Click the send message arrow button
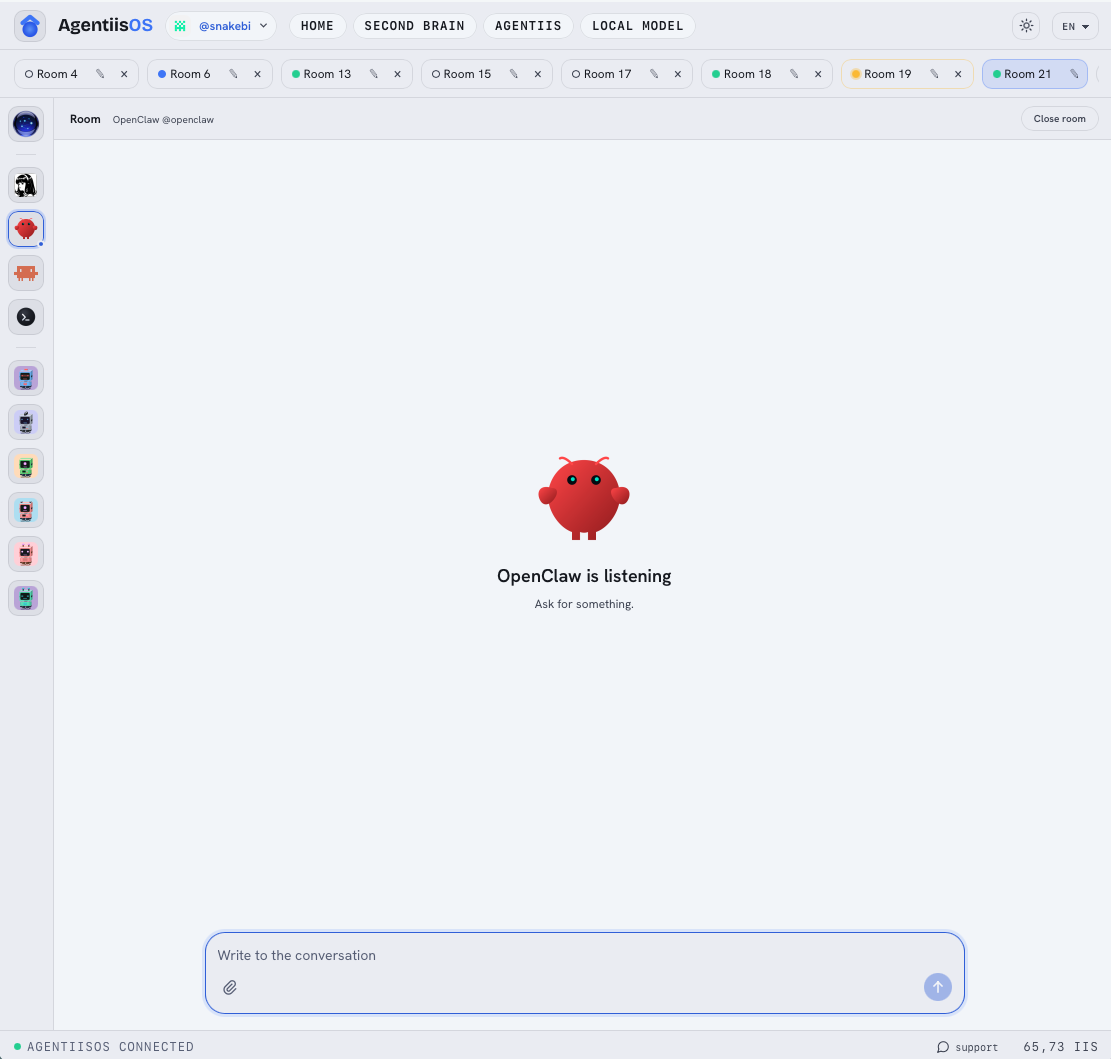The height and width of the screenshot is (1059, 1111). point(937,987)
